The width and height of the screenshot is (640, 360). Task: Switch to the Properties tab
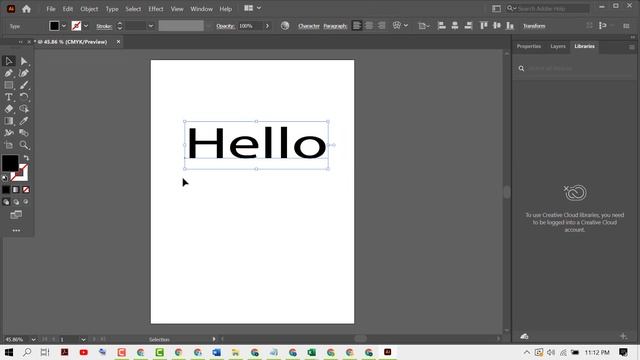pyautogui.click(x=529, y=47)
